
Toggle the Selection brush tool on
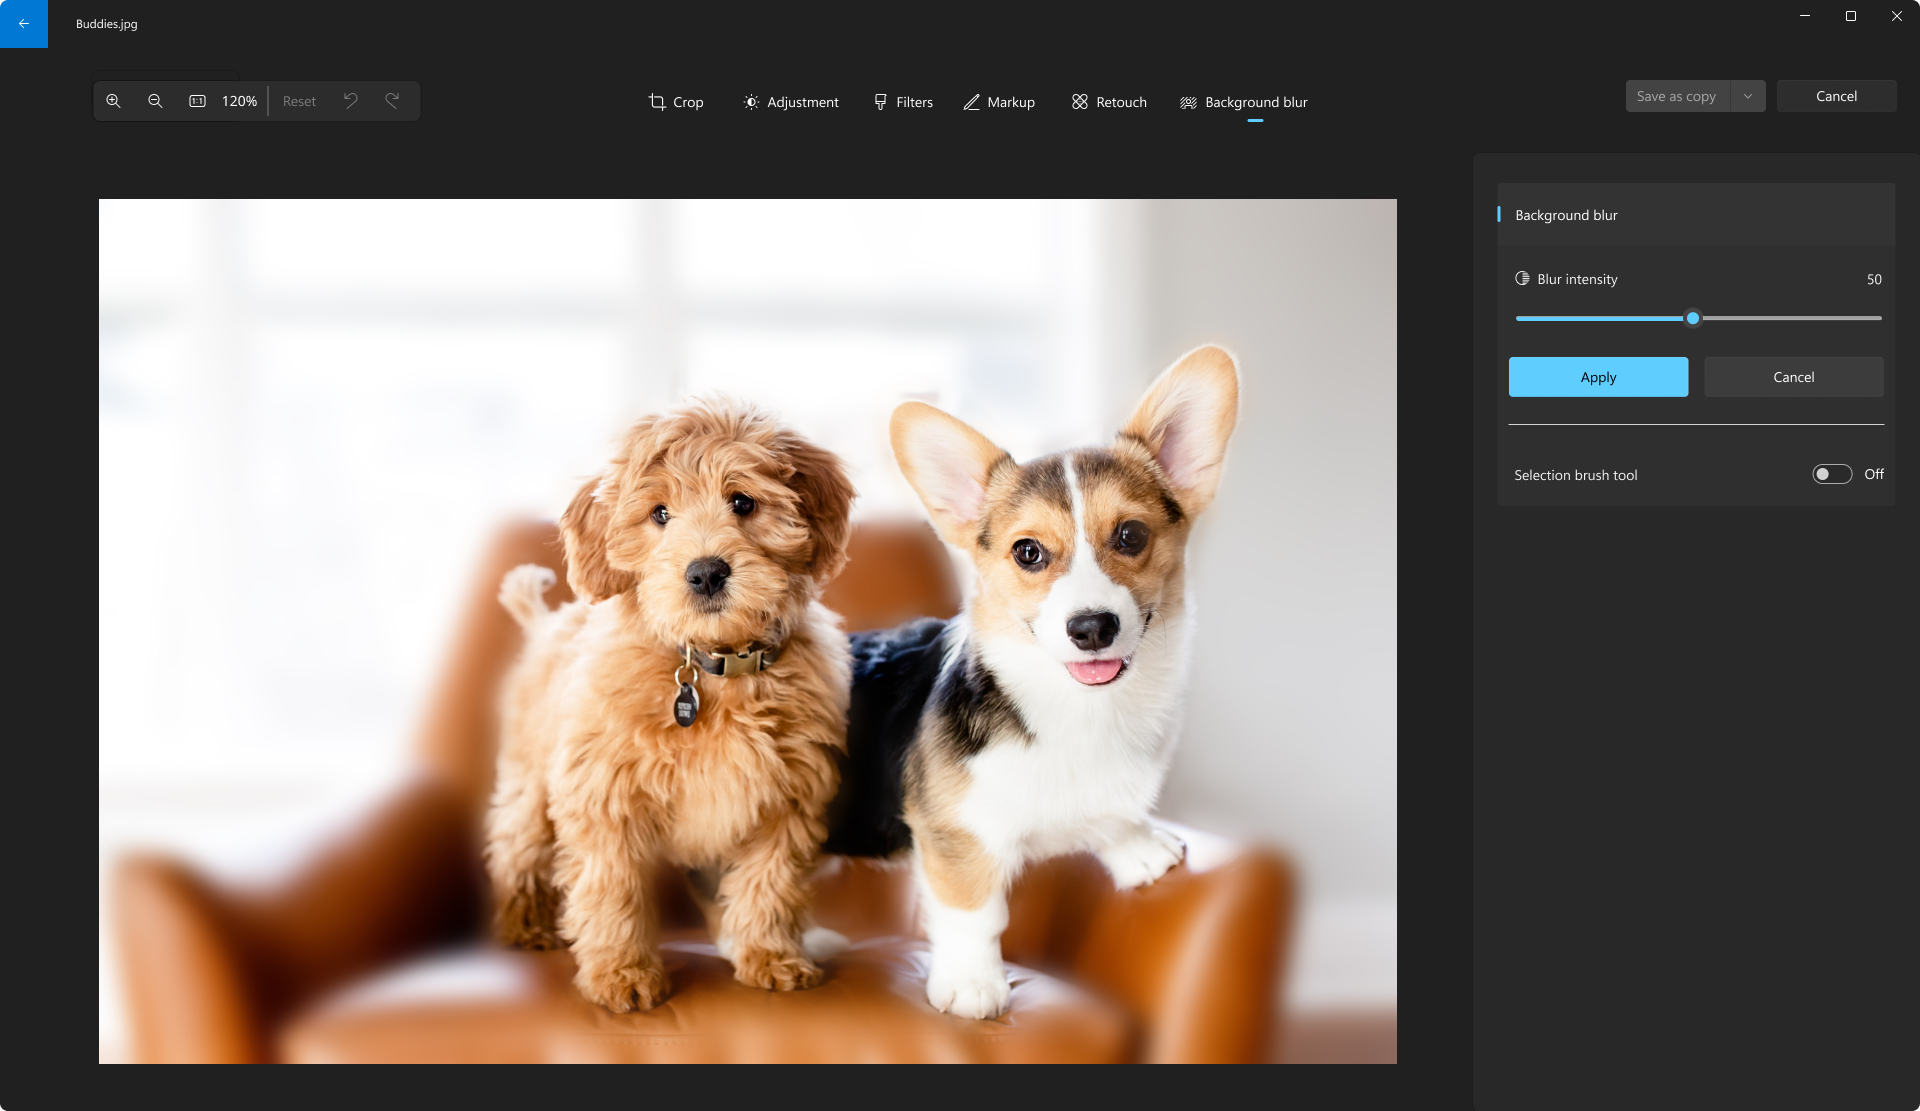pyautogui.click(x=1830, y=473)
